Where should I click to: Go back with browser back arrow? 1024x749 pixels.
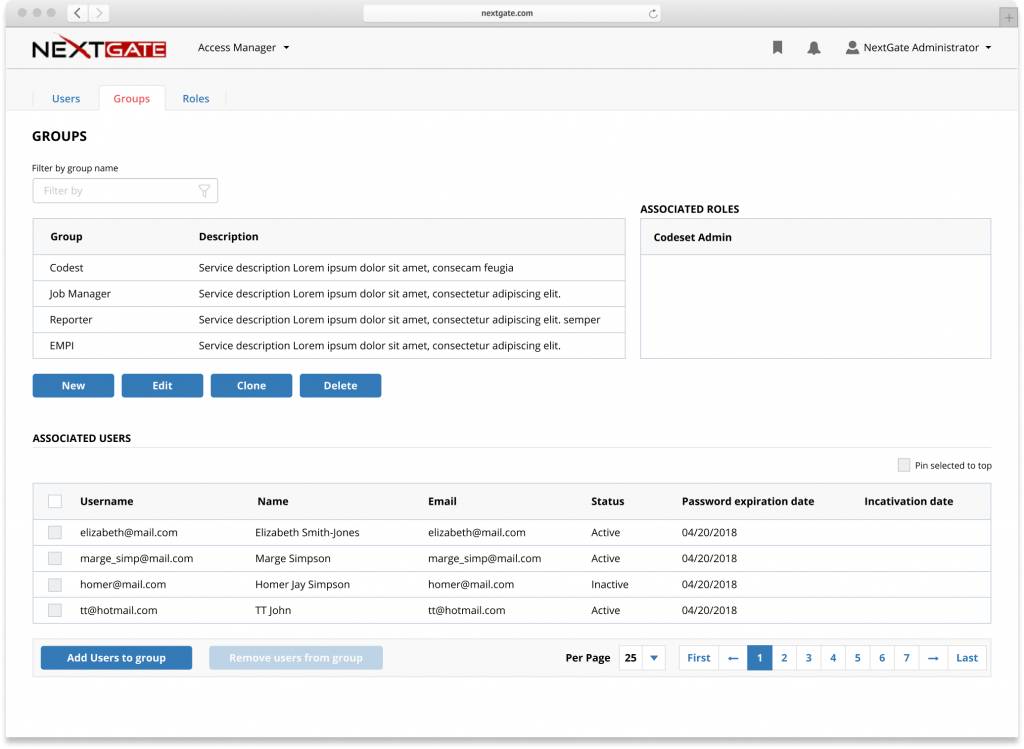(78, 13)
